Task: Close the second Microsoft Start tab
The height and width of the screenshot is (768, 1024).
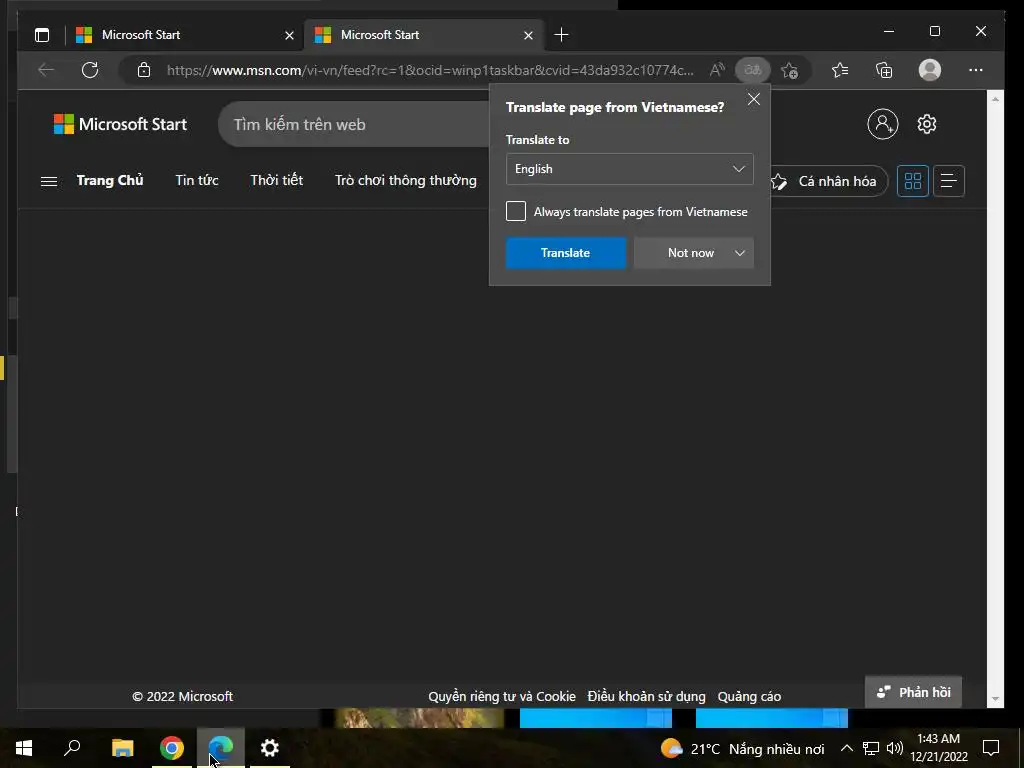Action: pyautogui.click(x=528, y=35)
